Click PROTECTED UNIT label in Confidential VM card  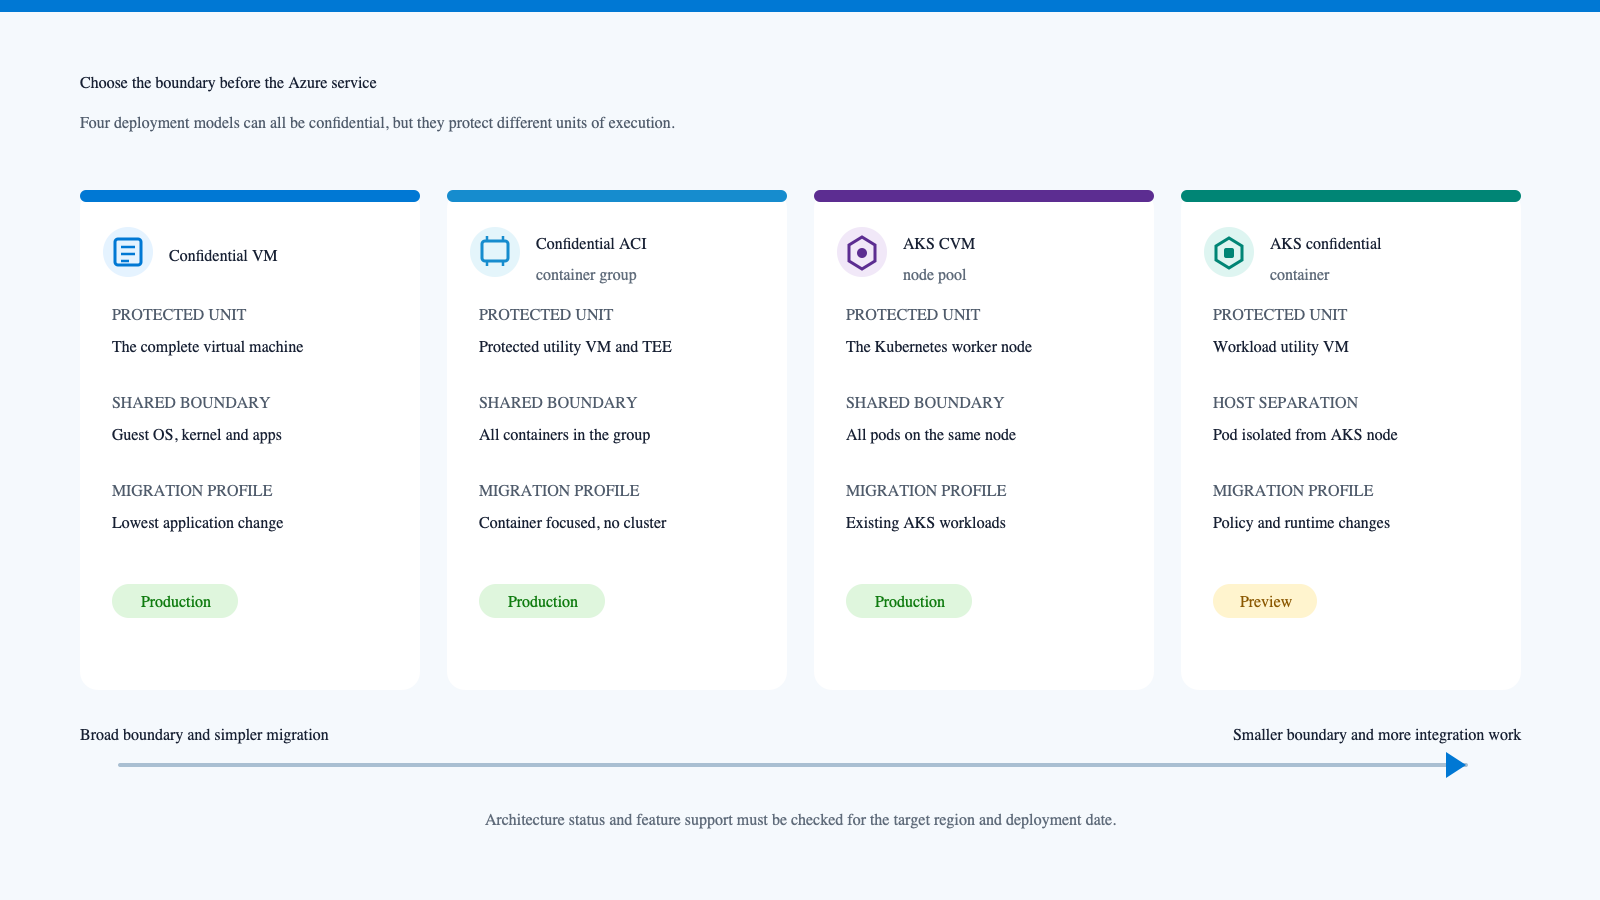(x=179, y=315)
